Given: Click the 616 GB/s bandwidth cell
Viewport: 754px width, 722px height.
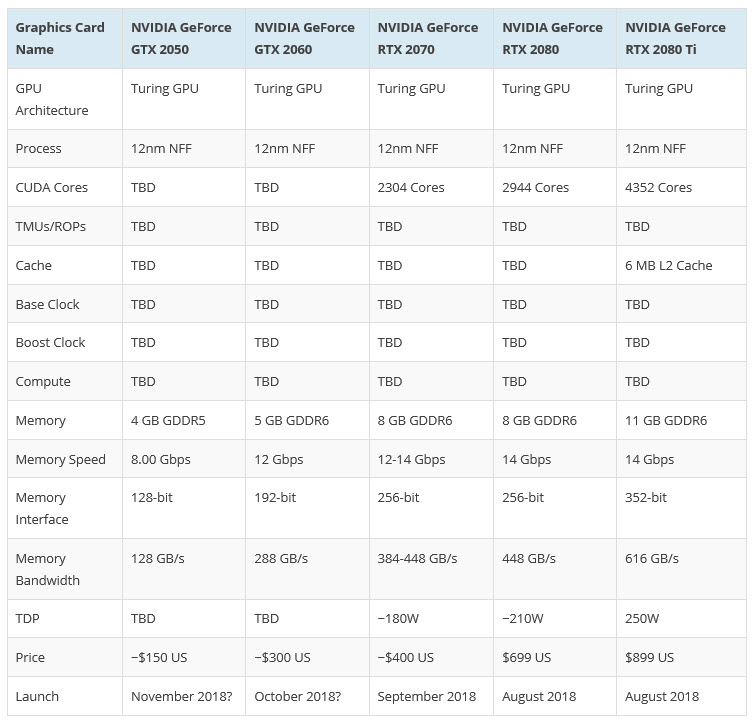Looking at the screenshot, I should click(651, 558).
